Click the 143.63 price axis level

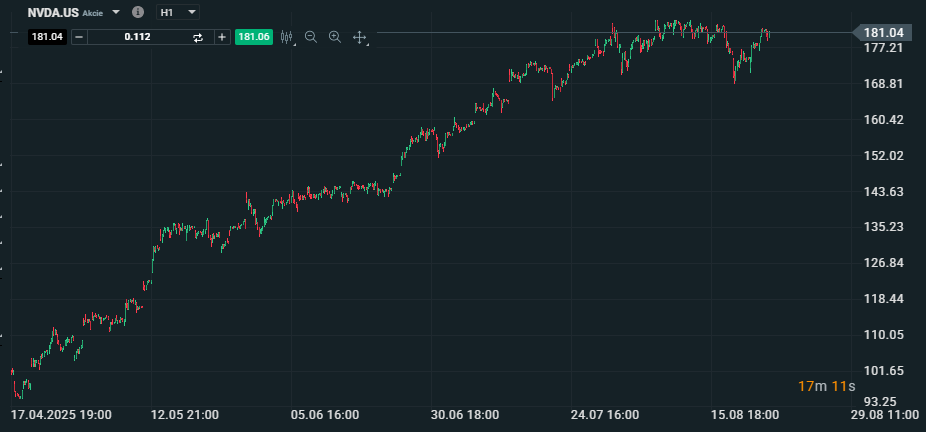883,191
